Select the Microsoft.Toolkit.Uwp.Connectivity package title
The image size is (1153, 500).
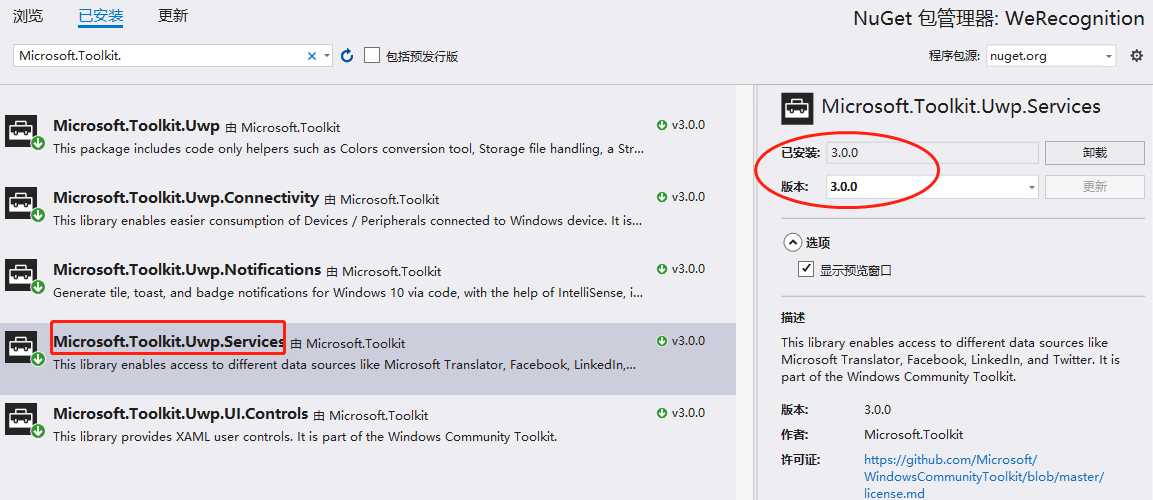tap(186, 198)
